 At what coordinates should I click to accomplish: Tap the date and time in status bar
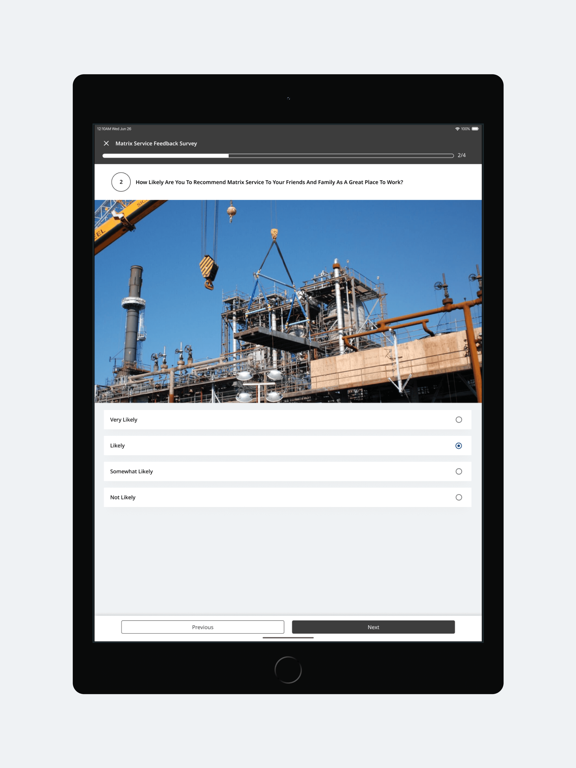(114, 129)
